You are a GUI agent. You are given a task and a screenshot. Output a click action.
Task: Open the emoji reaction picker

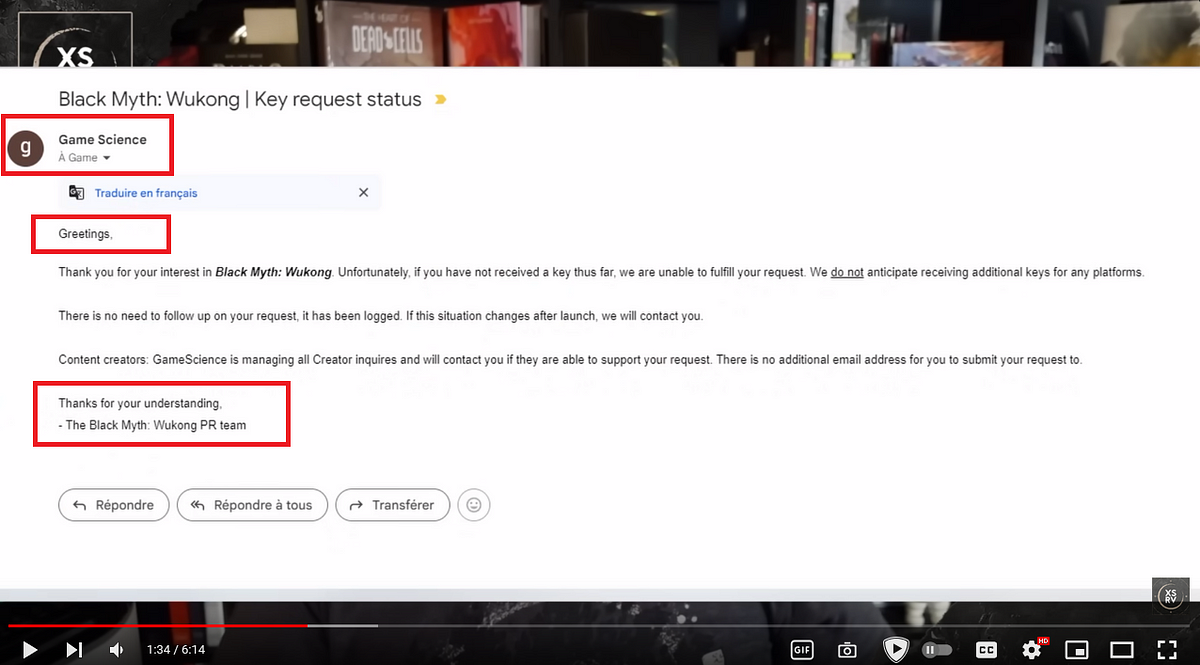(474, 505)
